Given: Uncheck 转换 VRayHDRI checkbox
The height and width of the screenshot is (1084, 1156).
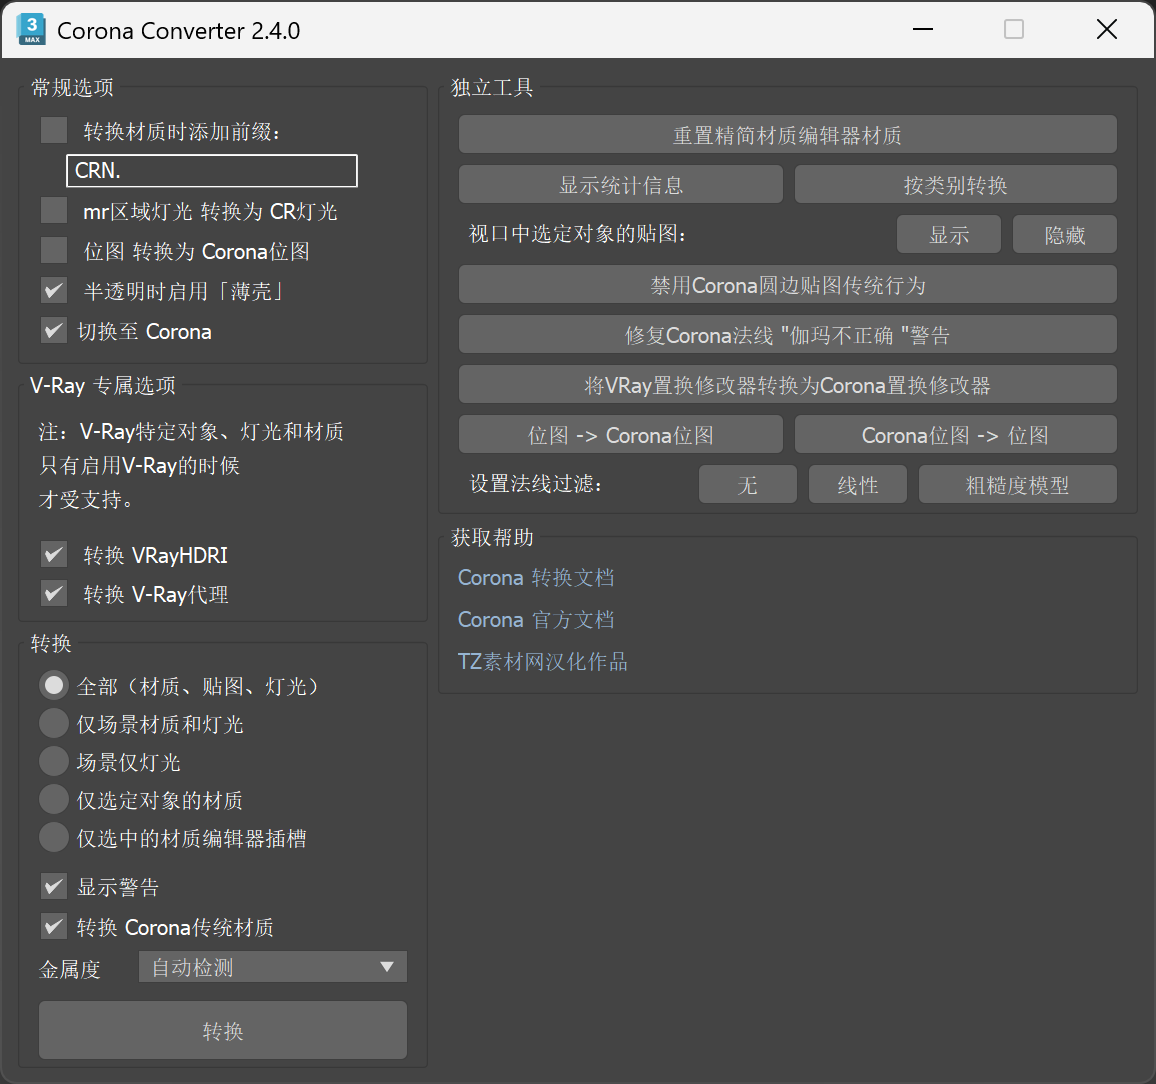Looking at the screenshot, I should pyautogui.click(x=54, y=554).
